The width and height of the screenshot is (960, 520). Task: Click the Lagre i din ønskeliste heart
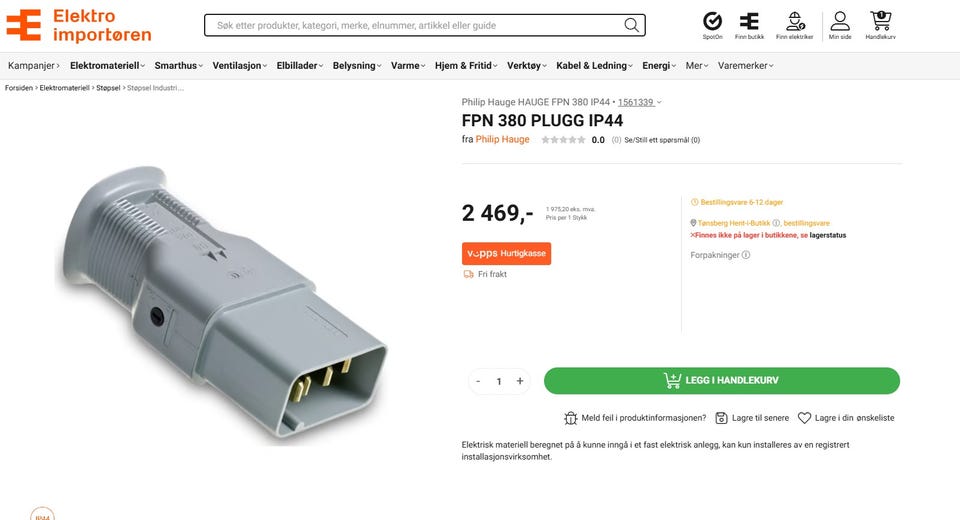click(804, 418)
